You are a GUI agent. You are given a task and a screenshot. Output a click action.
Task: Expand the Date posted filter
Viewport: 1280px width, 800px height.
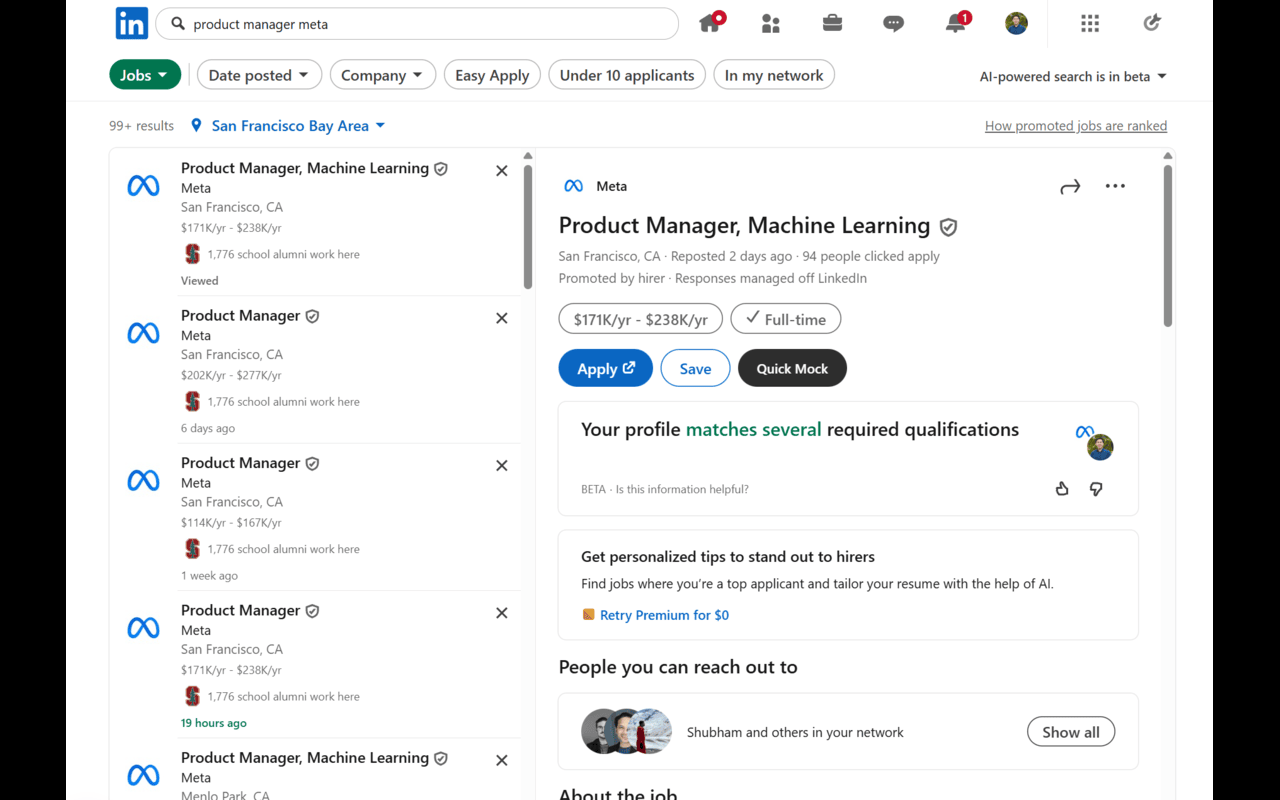(260, 75)
